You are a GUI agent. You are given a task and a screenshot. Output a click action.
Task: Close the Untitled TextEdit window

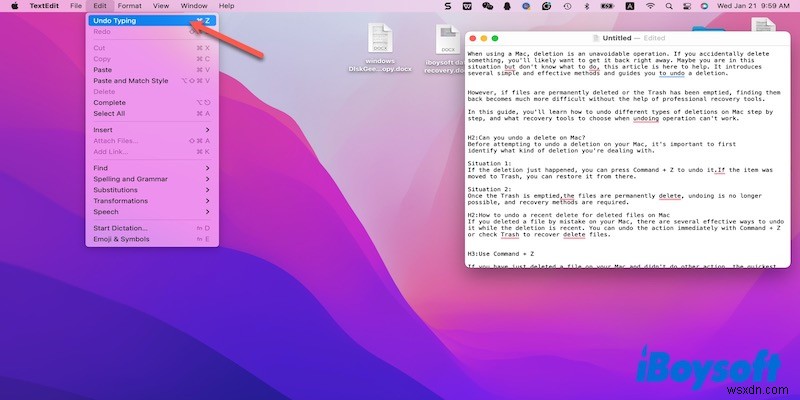pyautogui.click(x=472, y=38)
